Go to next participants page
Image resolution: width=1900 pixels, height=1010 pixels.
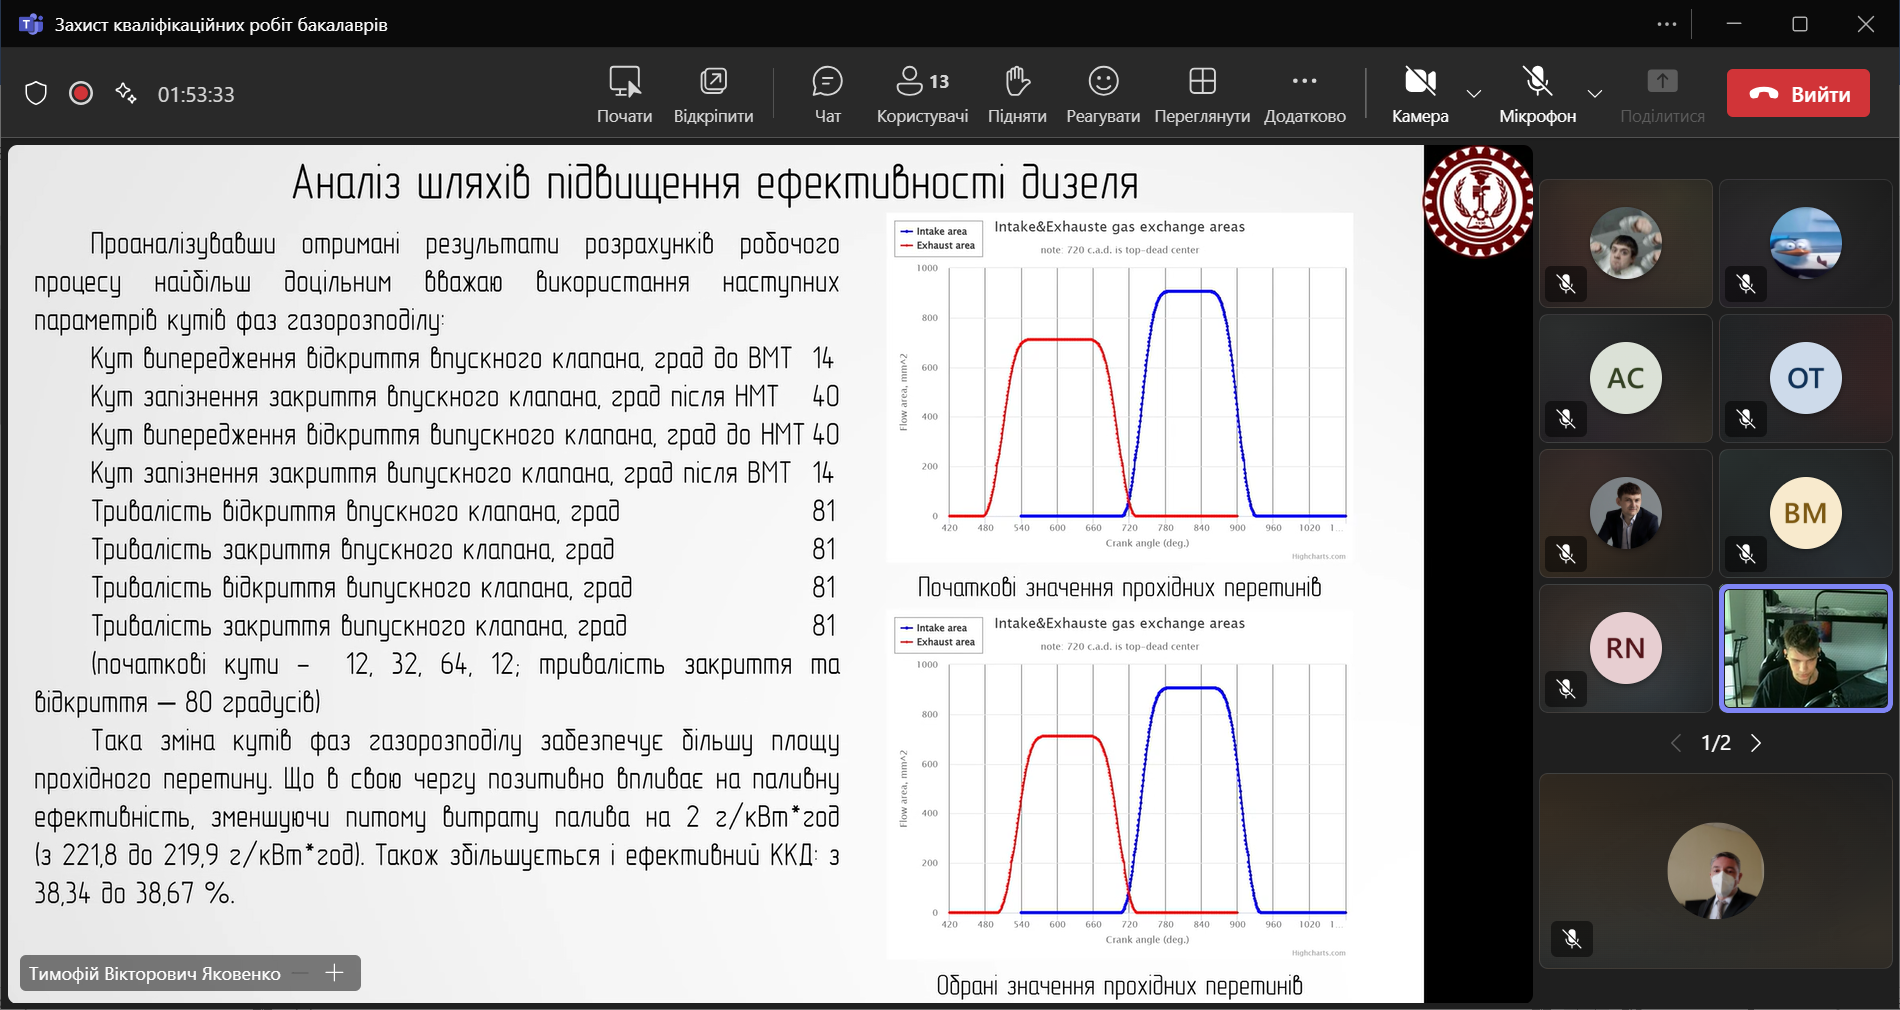(1756, 743)
